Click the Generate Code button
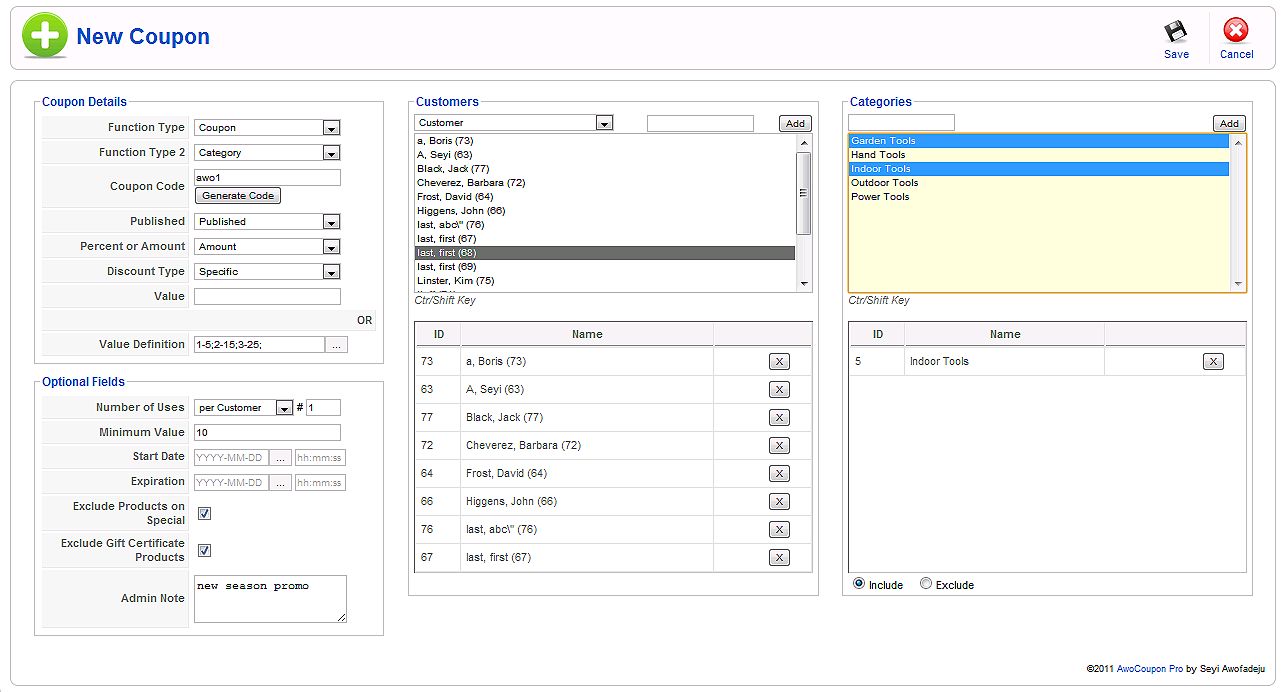 point(238,196)
